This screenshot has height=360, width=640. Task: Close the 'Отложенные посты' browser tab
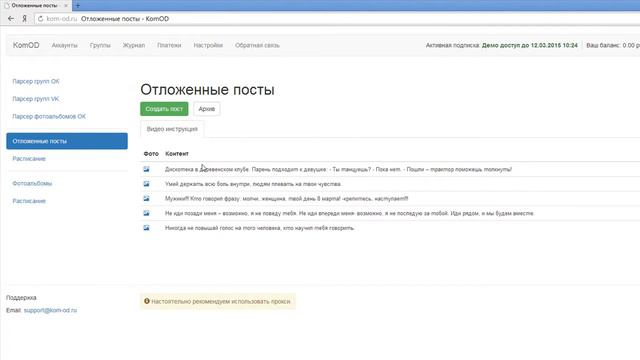pyautogui.click(x=66, y=6)
